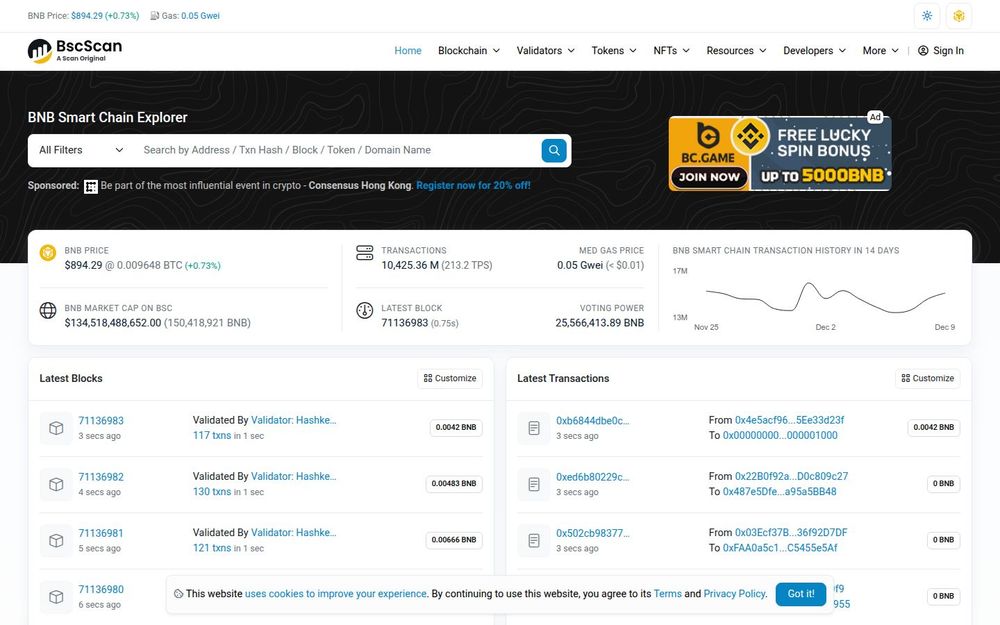Open the 117 txns link

(212, 436)
